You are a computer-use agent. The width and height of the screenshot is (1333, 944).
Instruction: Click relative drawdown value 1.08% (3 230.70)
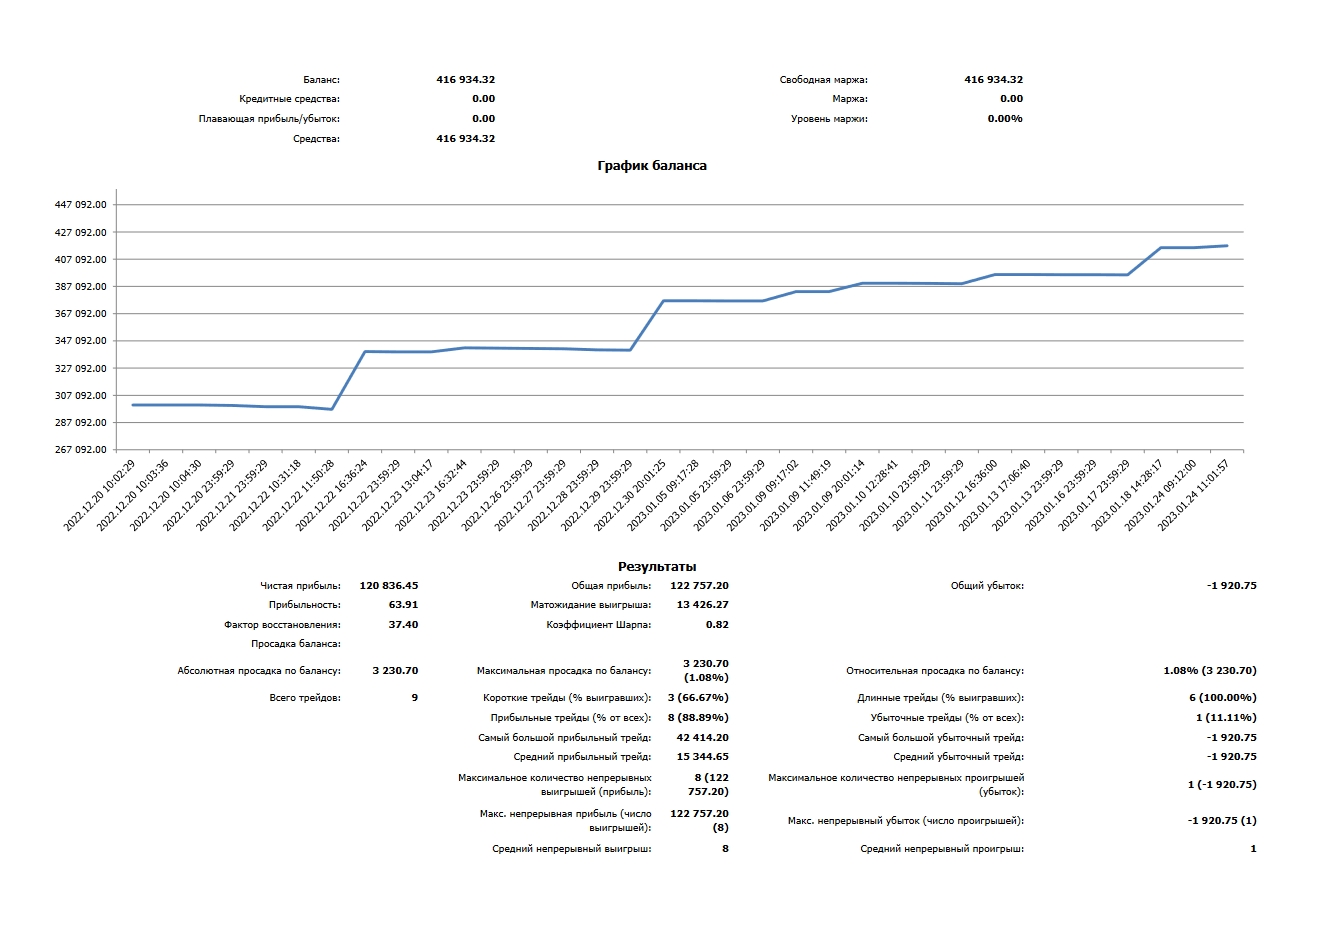pyautogui.click(x=1210, y=671)
